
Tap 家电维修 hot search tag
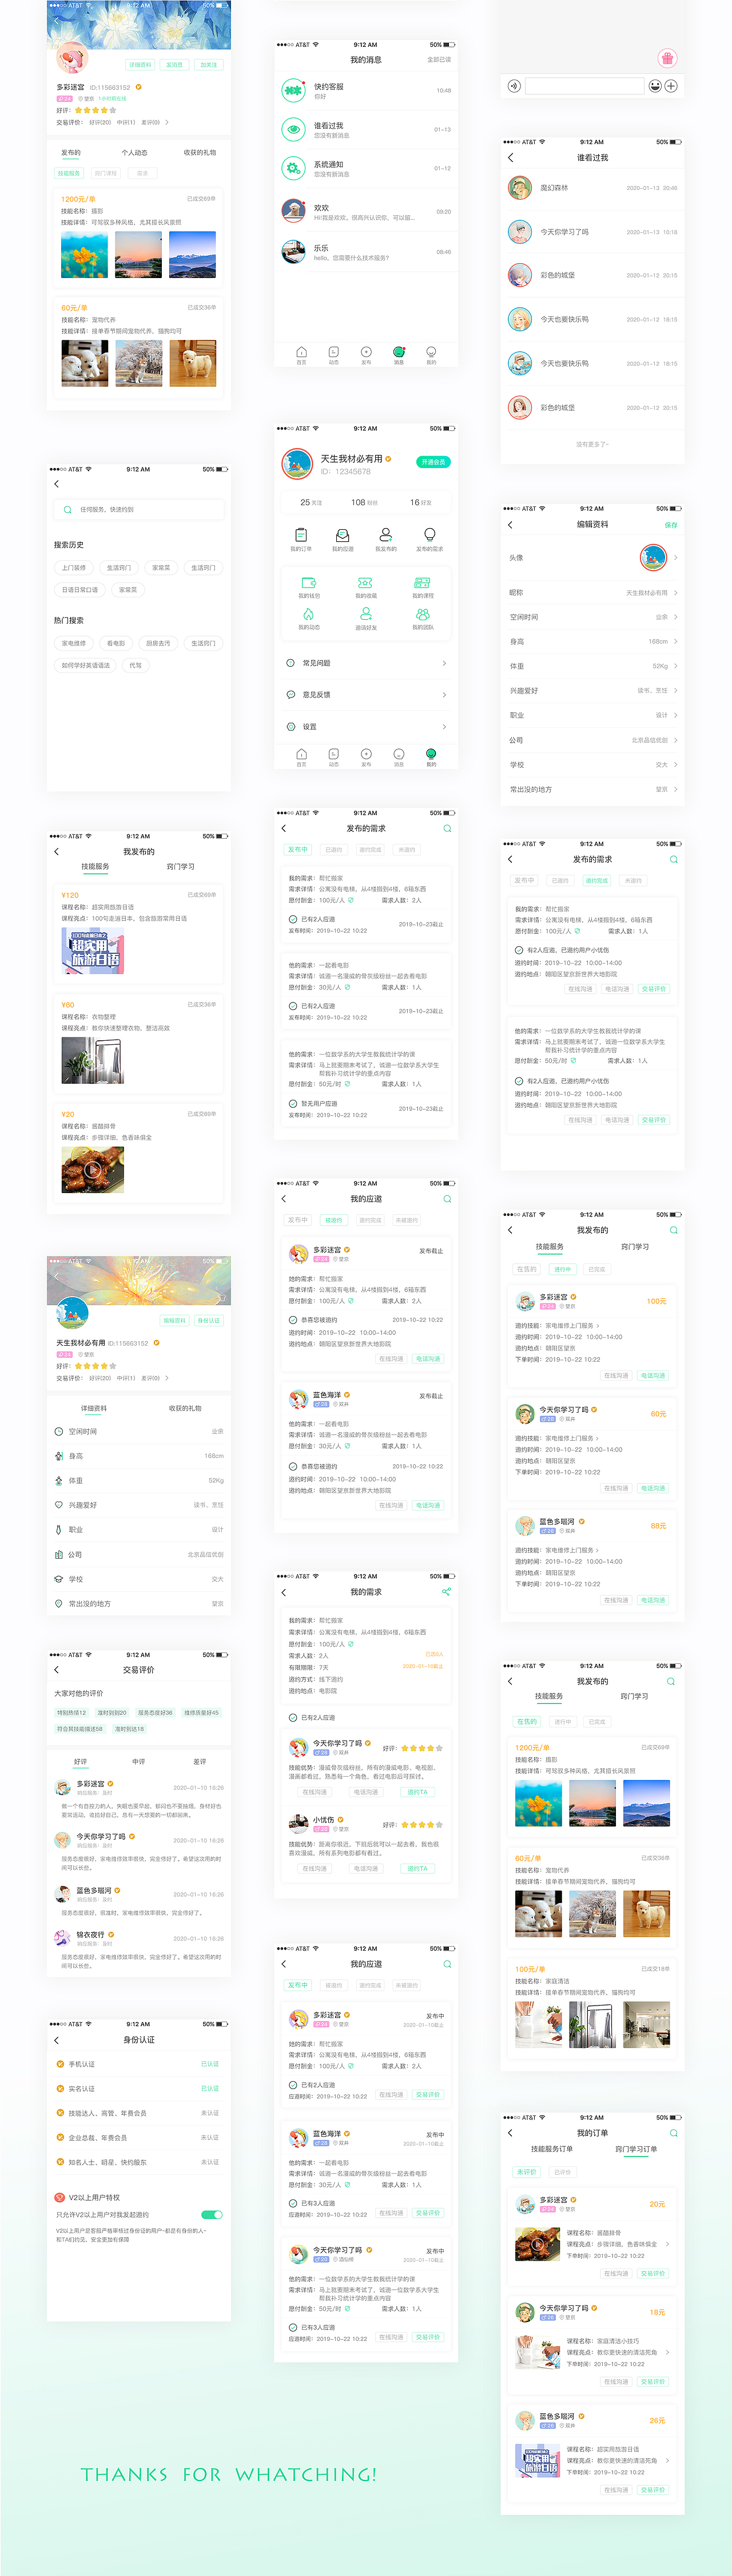click(74, 643)
